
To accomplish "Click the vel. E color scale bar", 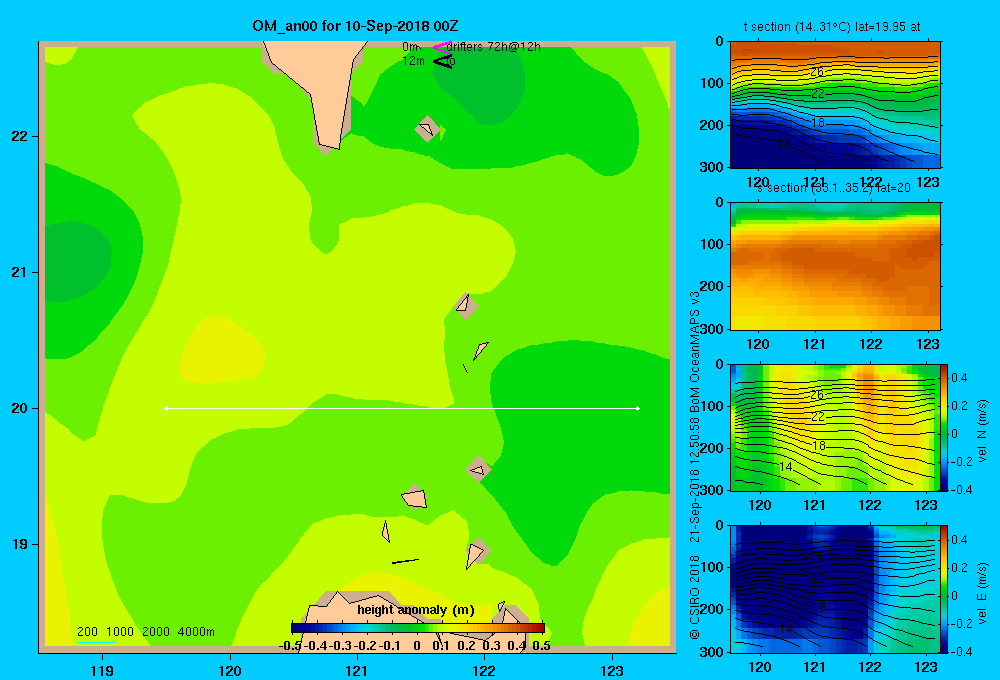I will tap(944, 589).
